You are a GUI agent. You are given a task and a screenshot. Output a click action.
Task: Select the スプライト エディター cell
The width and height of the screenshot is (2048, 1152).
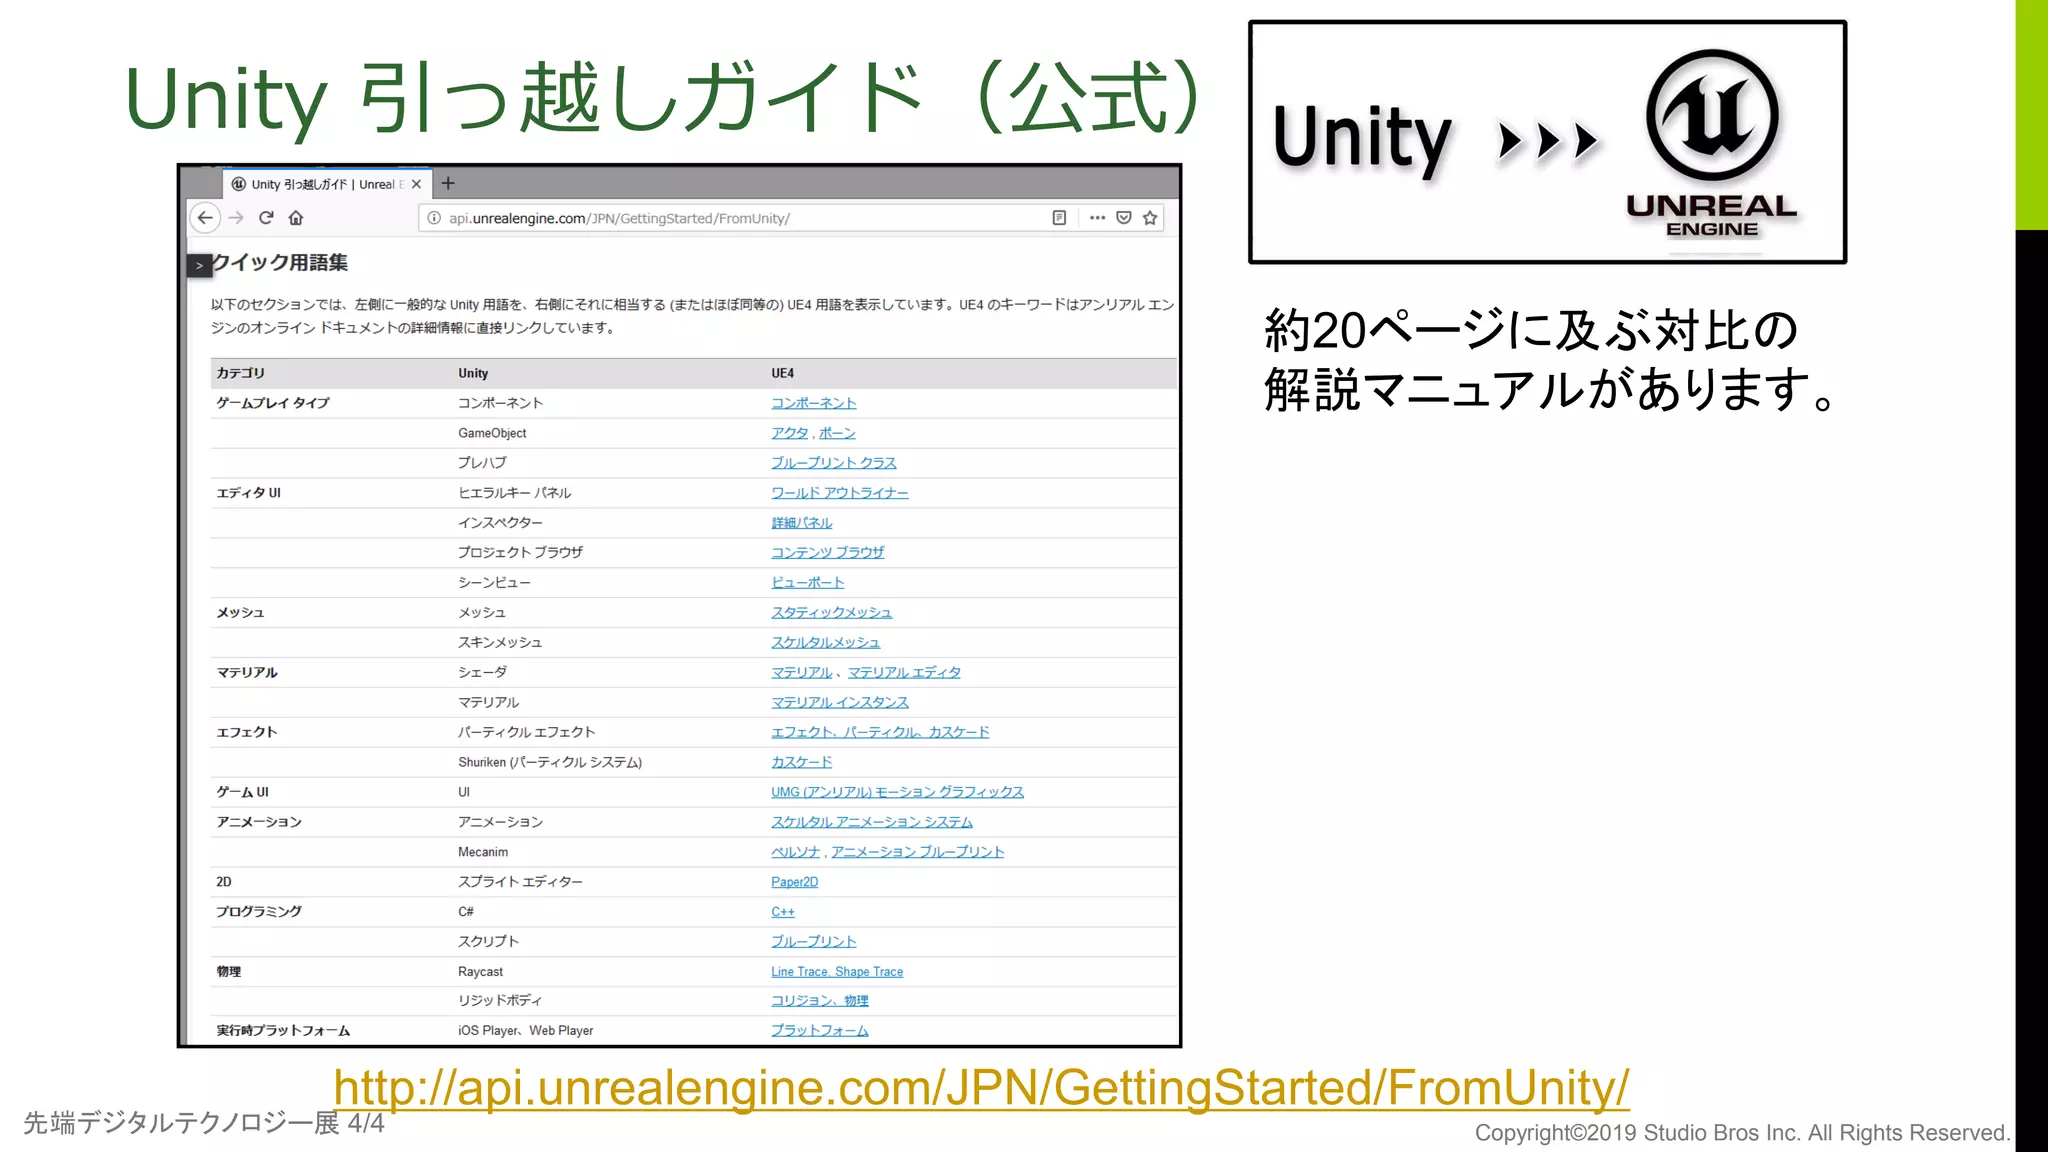click(x=519, y=882)
